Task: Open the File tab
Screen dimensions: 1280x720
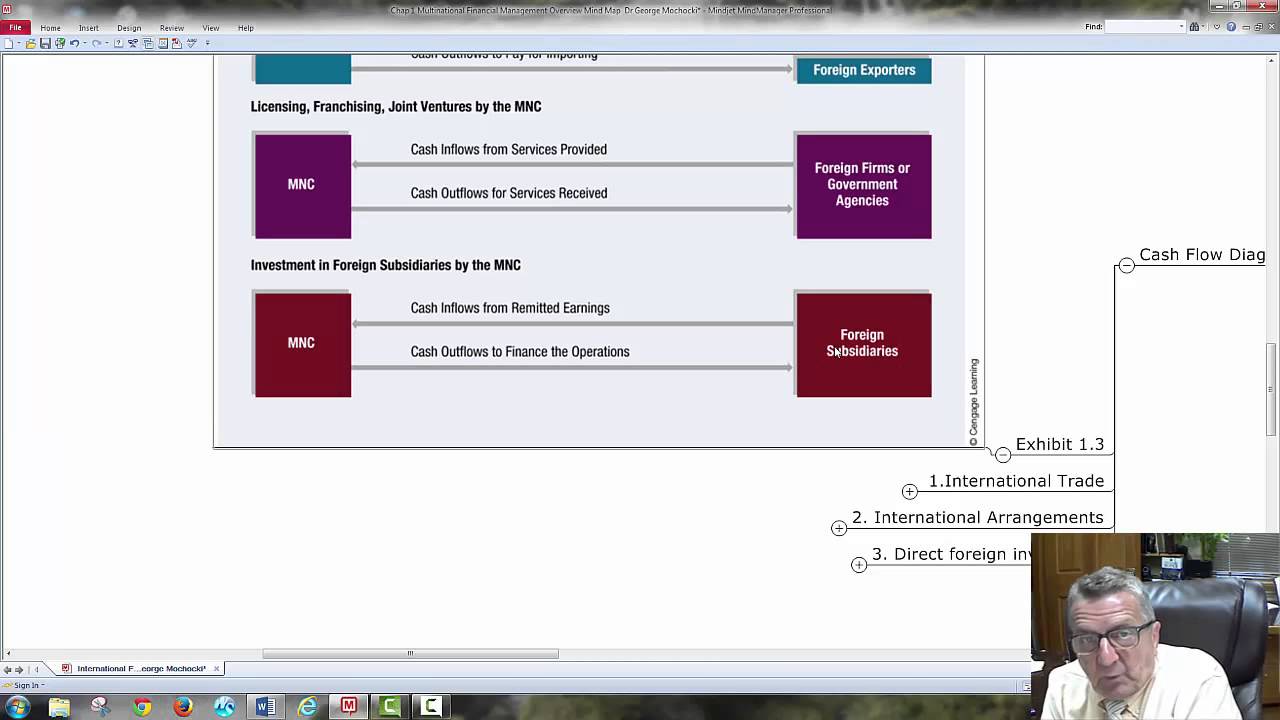Action: point(15,28)
